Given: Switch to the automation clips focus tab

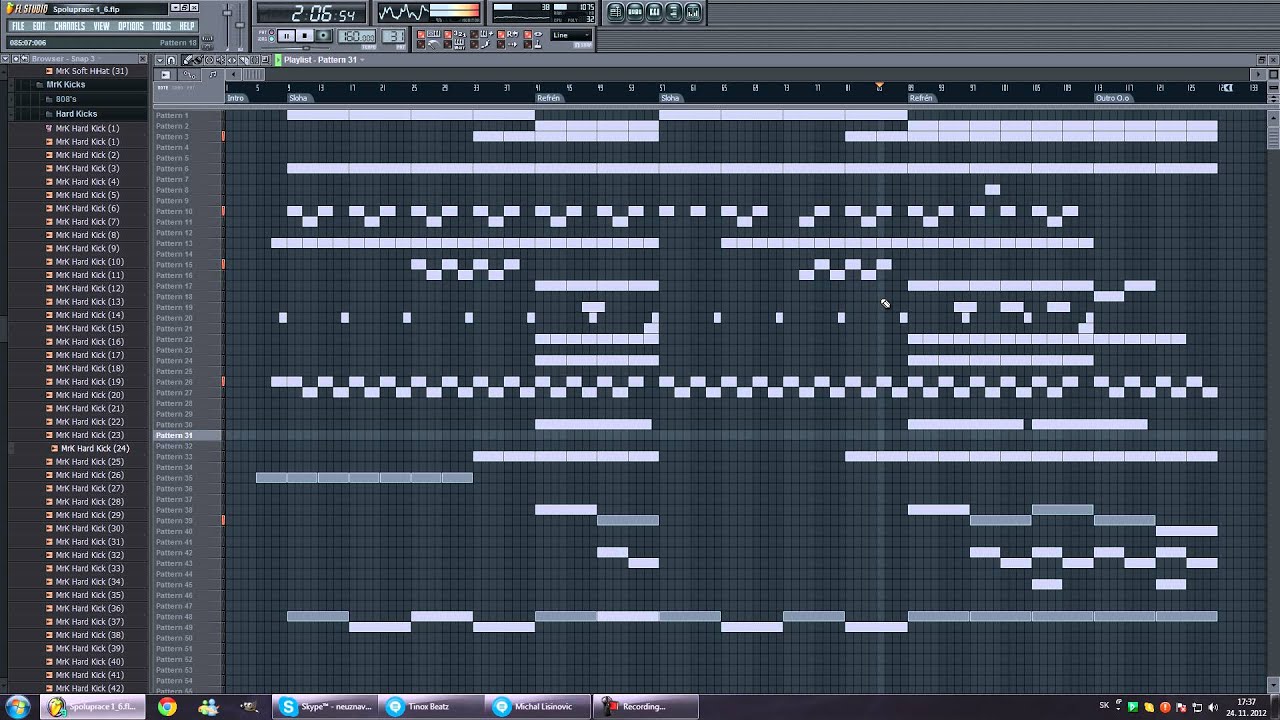Looking at the screenshot, I should coord(189,74).
